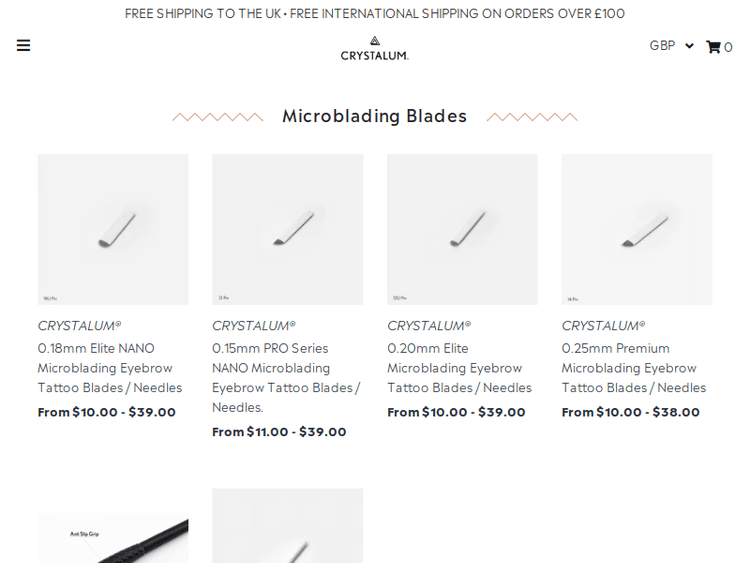Screen dimensions: 750x563
Task: Open 0.15mm PRO Series blade image
Action: click(287, 229)
